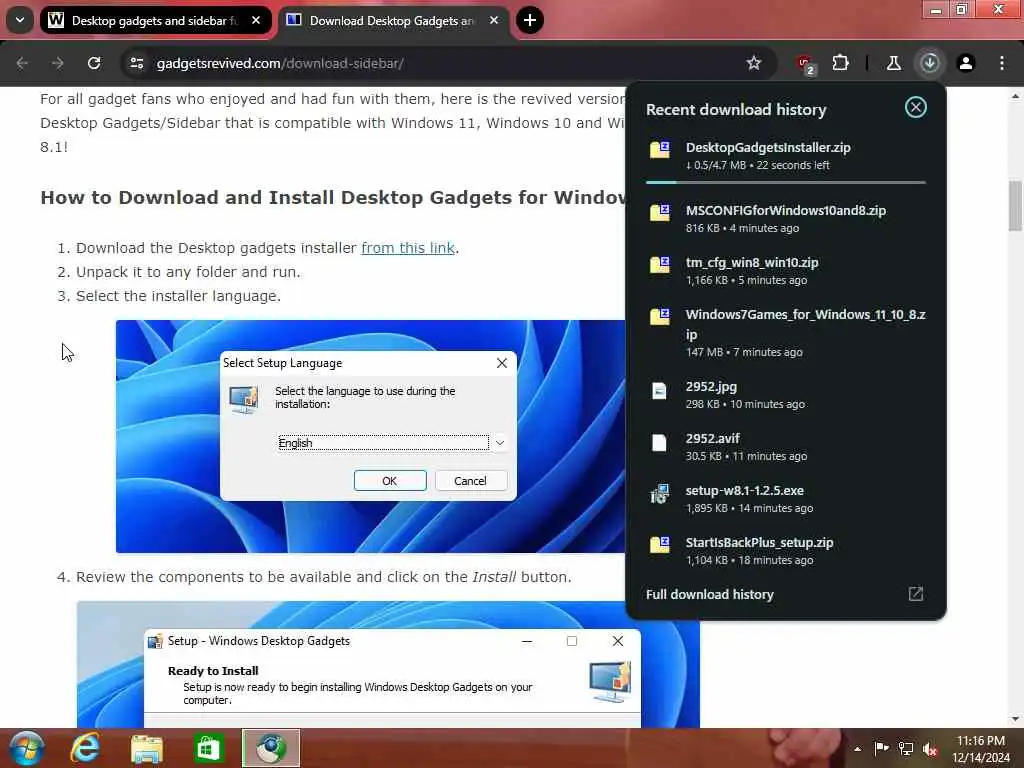Open 2952.avif from download history
The height and width of the screenshot is (768, 1024).
click(x=786, y=447)
